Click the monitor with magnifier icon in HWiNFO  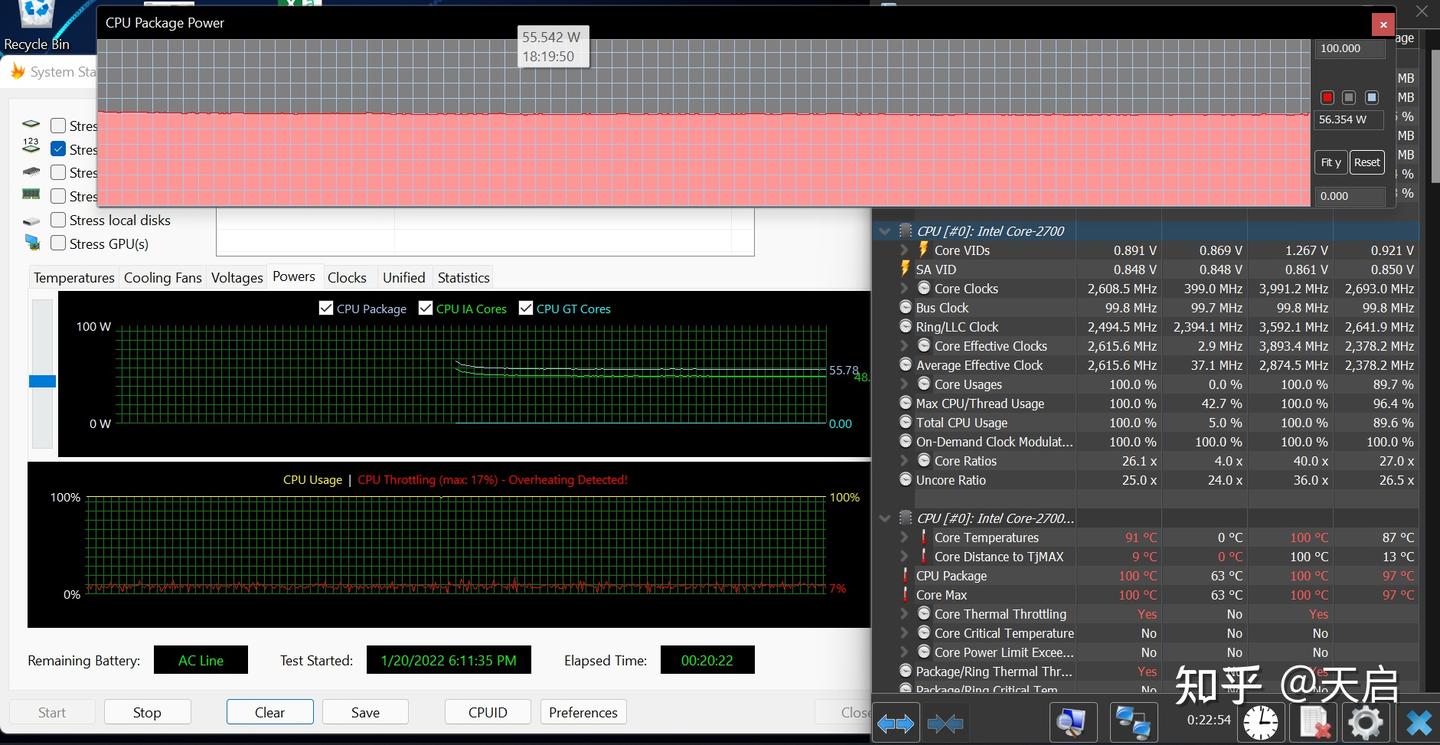(x=1073, y=722)
